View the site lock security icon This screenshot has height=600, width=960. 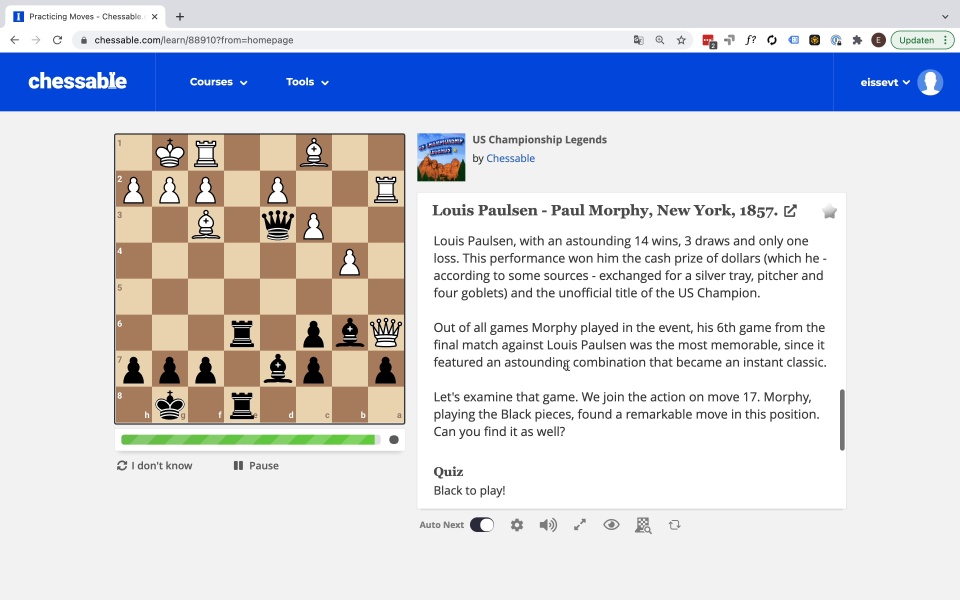click(83, 40)
